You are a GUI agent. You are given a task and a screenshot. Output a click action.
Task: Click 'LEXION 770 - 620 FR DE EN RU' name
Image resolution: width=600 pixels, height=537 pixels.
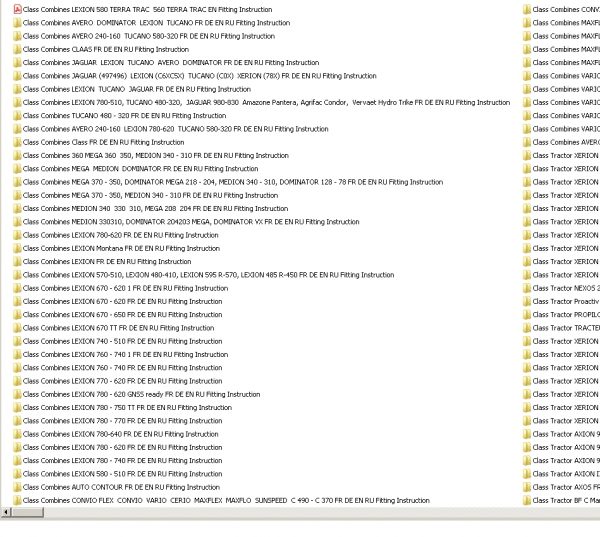coord(122,381)
